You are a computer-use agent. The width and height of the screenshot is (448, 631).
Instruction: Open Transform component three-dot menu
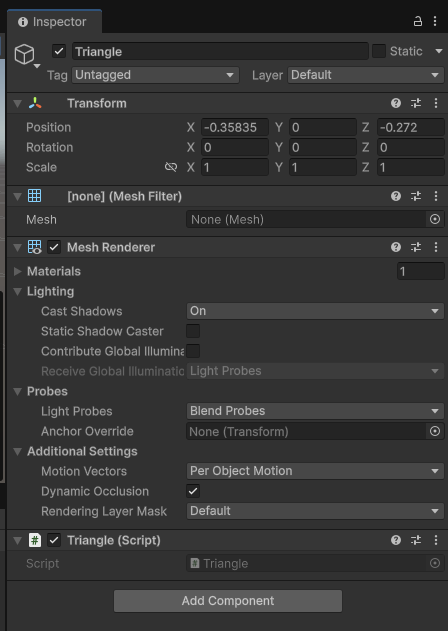coord(436,103)
